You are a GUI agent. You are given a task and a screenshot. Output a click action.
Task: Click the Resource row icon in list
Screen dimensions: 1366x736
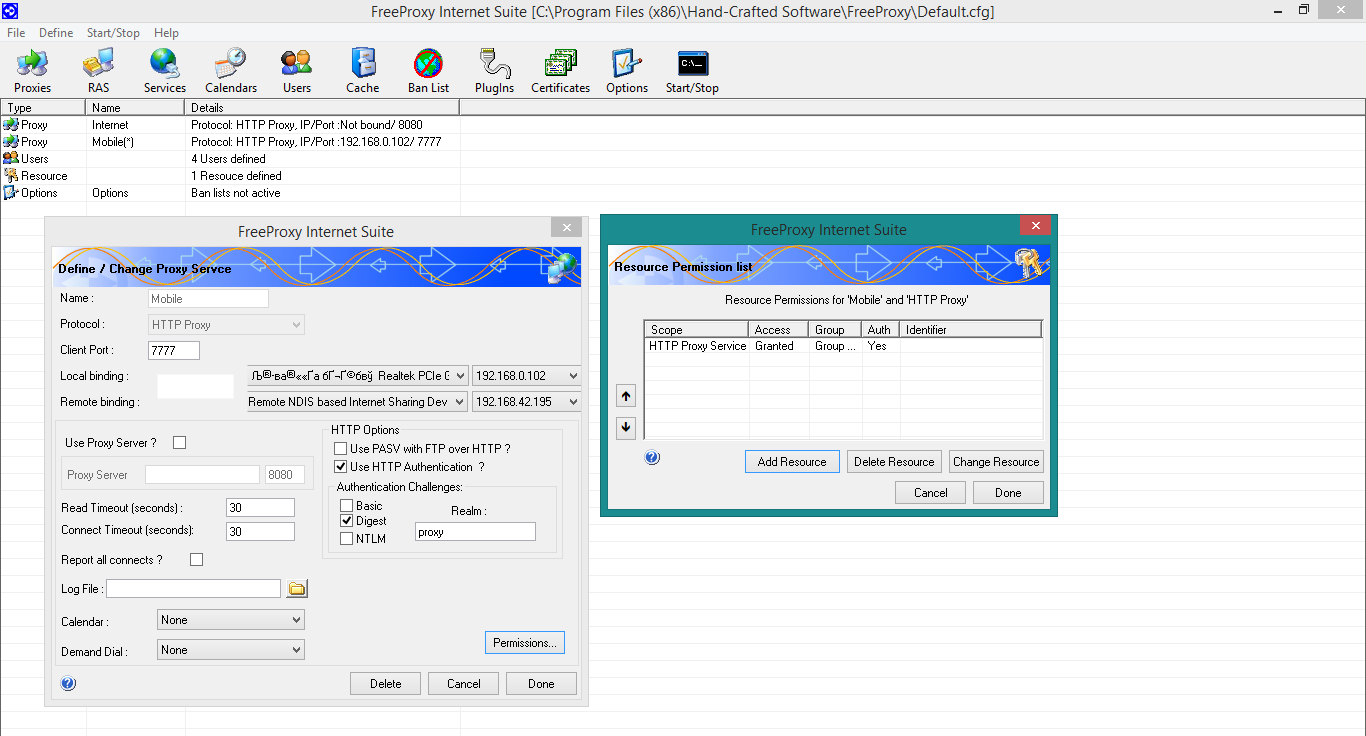[11, 175]
